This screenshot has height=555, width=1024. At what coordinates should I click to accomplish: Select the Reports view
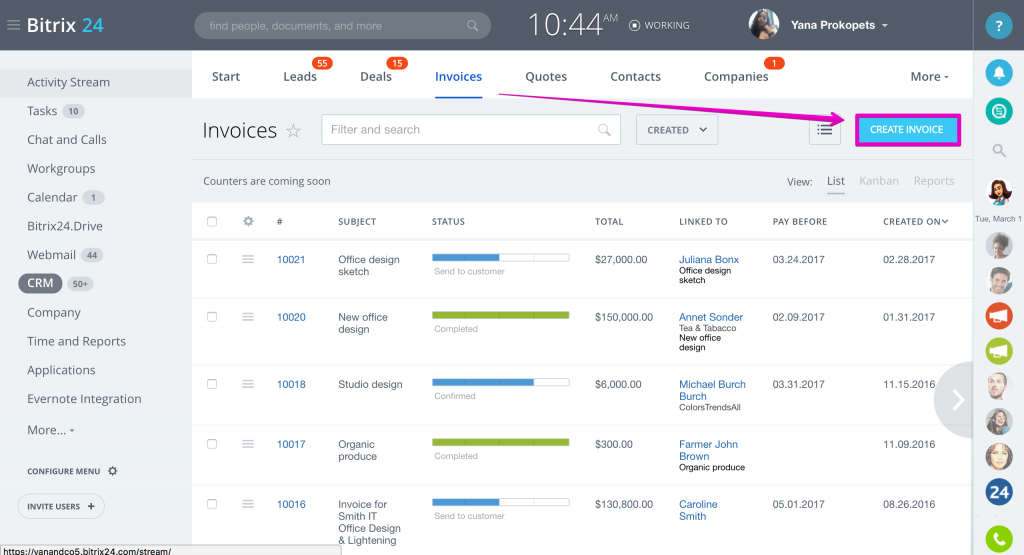coord(934,181)
